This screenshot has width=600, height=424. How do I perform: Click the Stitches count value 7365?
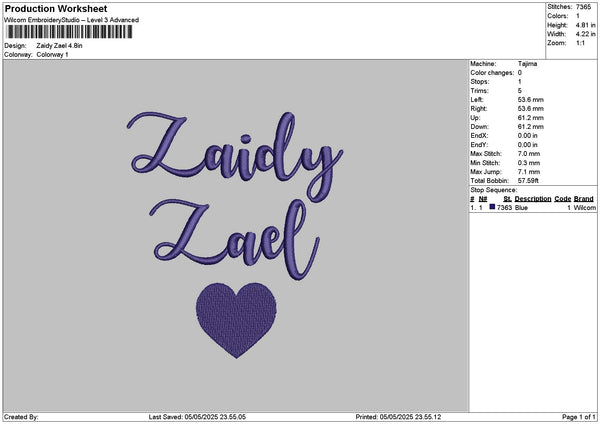(584, 7)
